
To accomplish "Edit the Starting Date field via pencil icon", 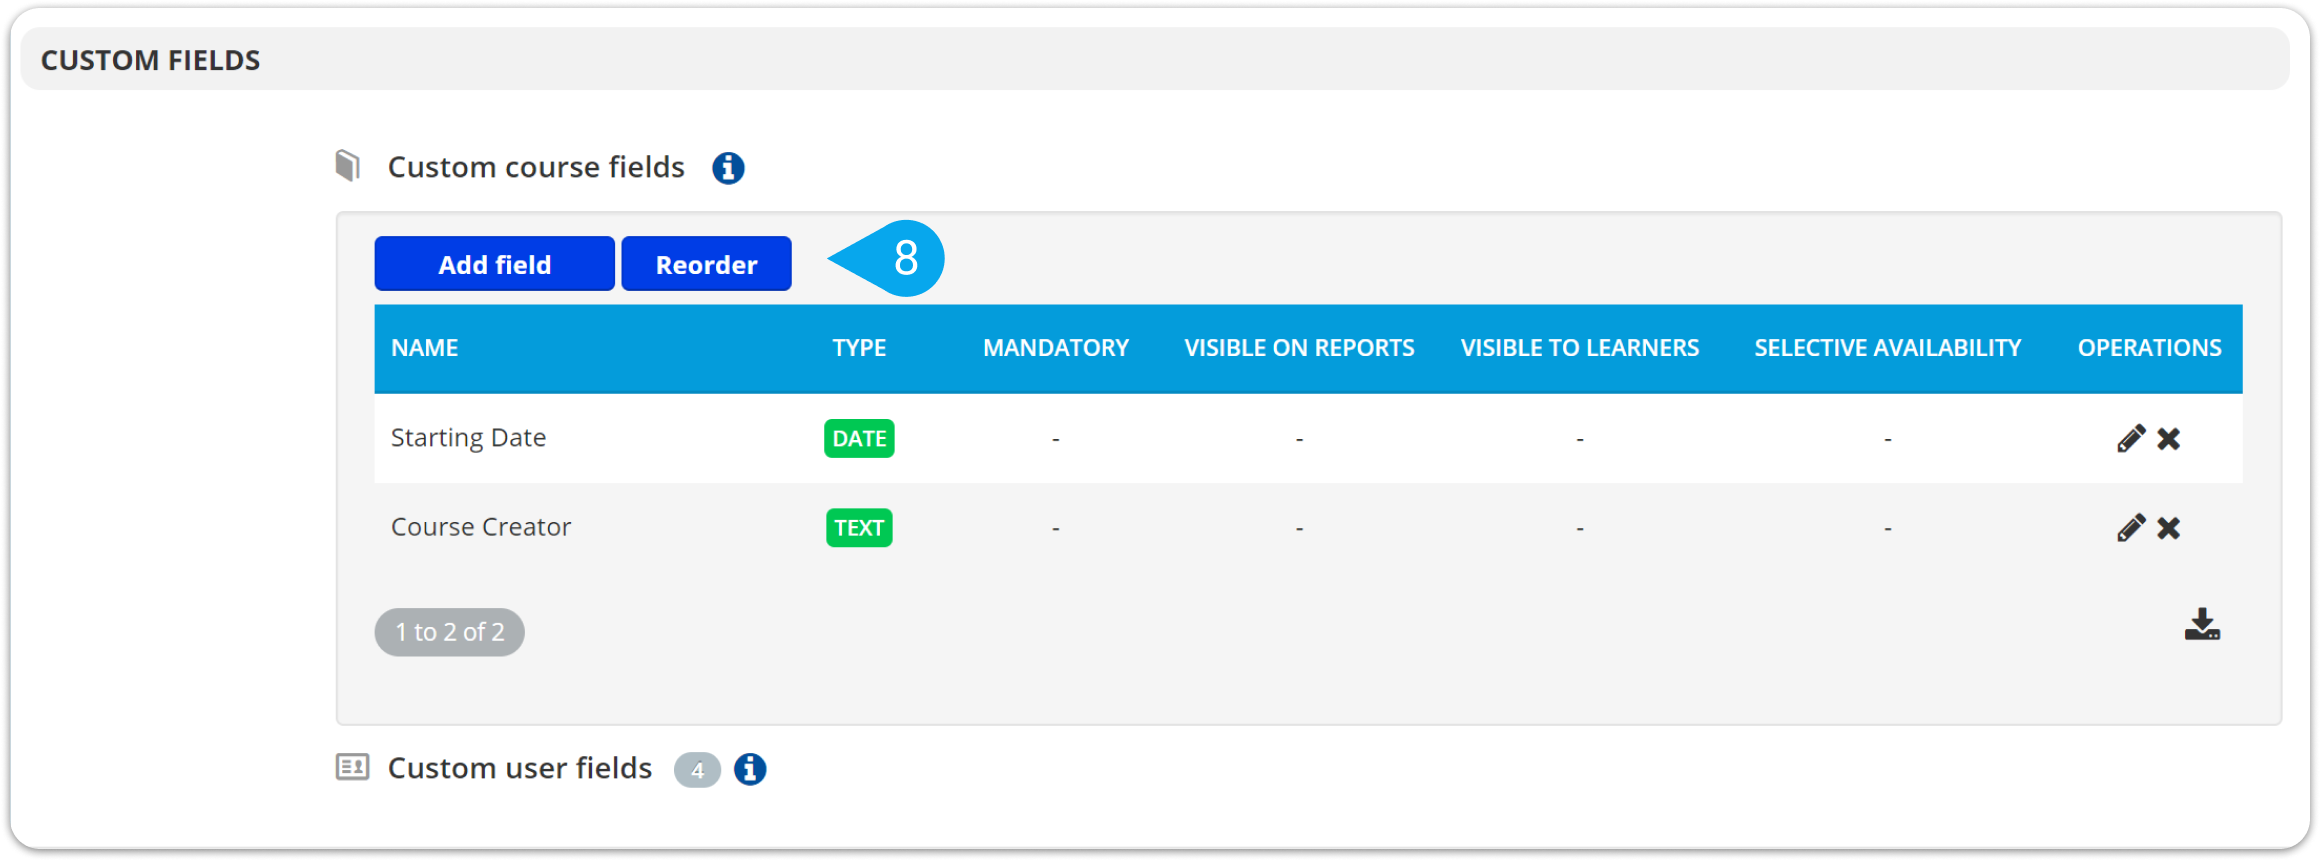I will tap(2131, 438).
